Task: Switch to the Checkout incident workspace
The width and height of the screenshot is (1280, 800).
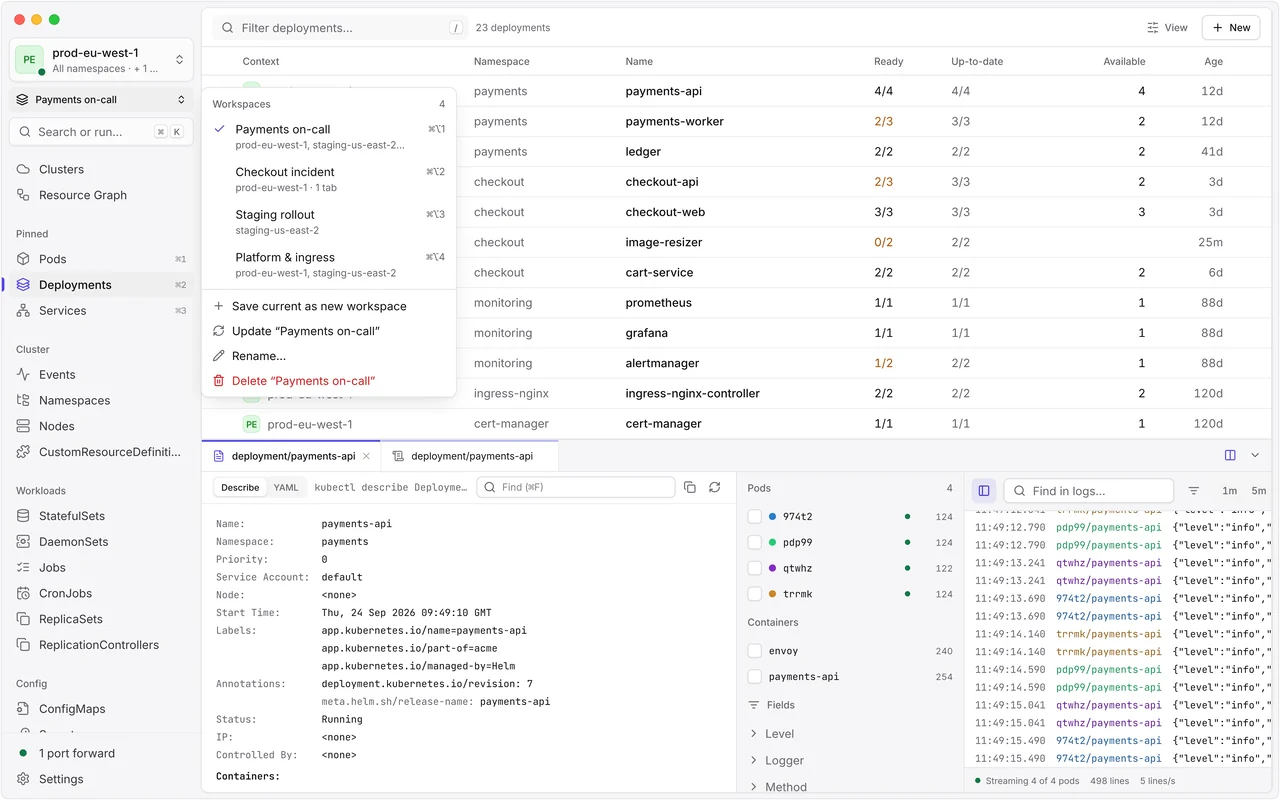Action: (329, 179)
